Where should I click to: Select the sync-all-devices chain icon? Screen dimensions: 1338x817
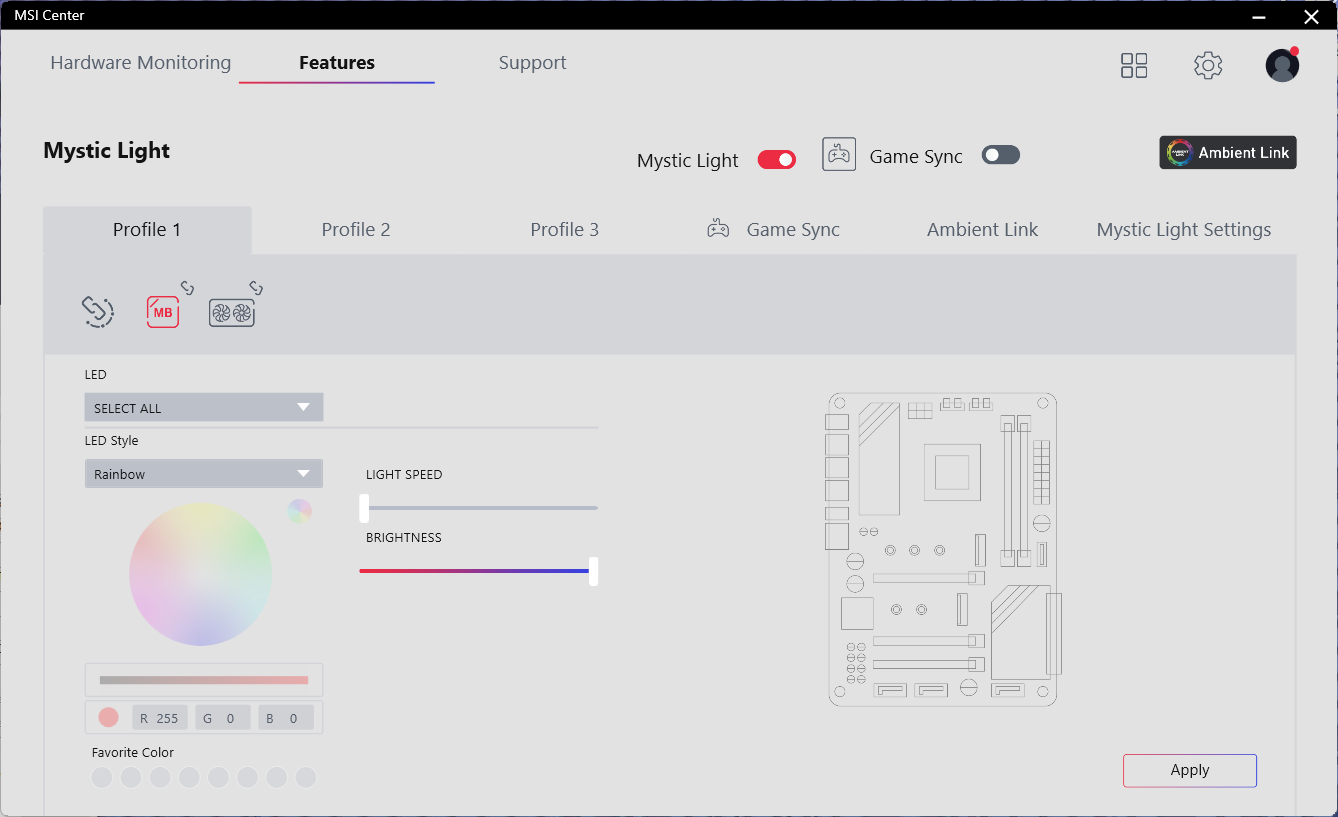(x=98, y=312)
